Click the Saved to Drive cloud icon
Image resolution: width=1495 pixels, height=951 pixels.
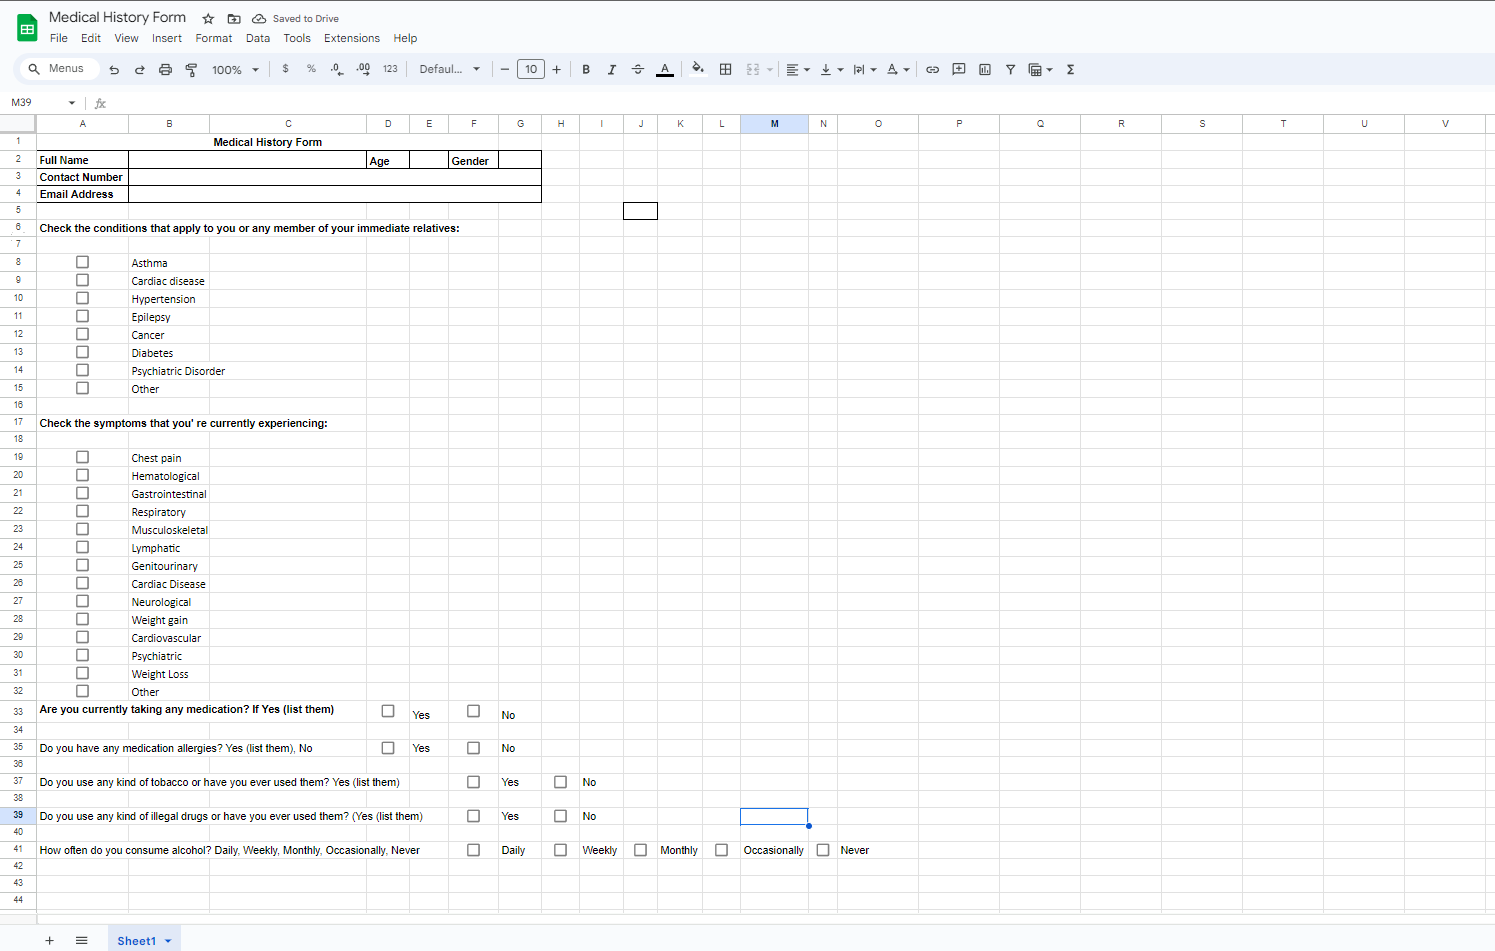pos(259,19)
